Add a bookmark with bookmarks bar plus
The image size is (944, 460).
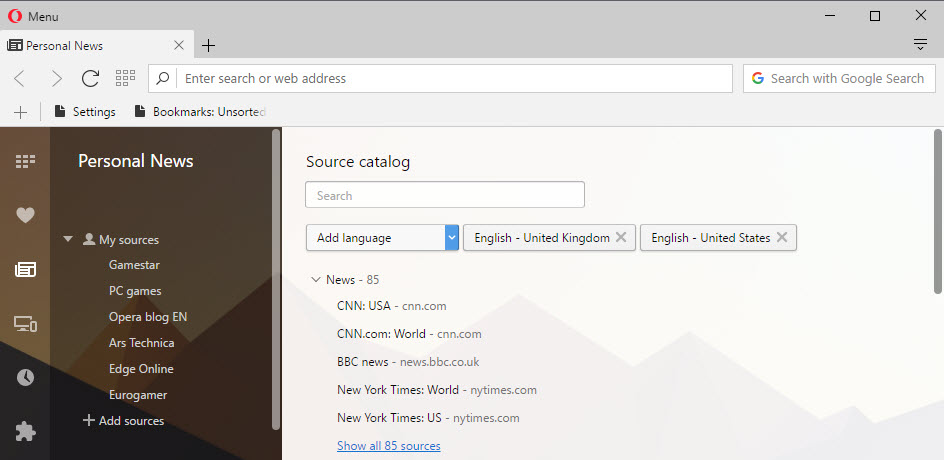20,112
